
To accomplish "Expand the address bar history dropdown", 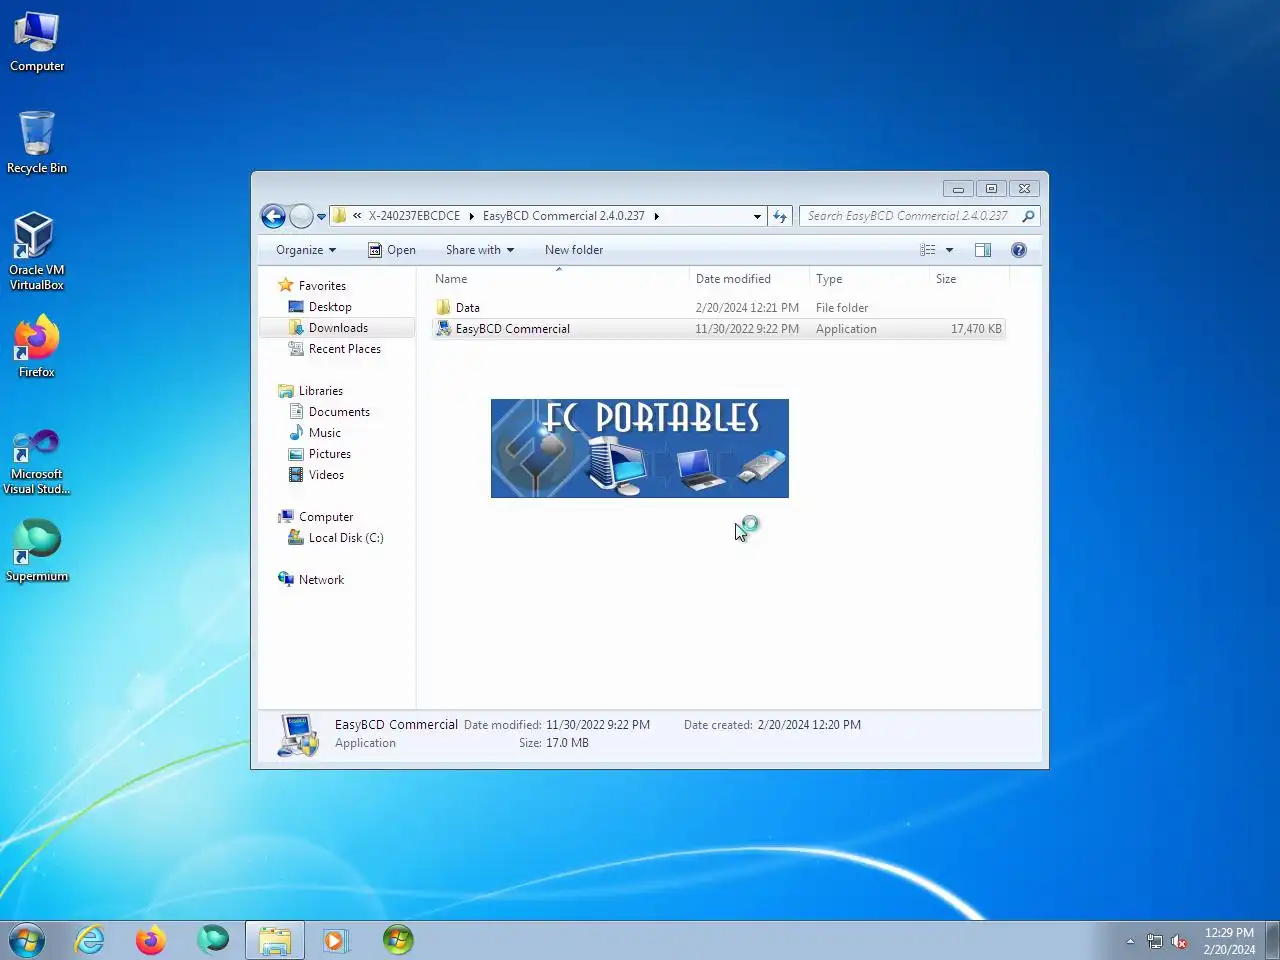I will 757,216.
